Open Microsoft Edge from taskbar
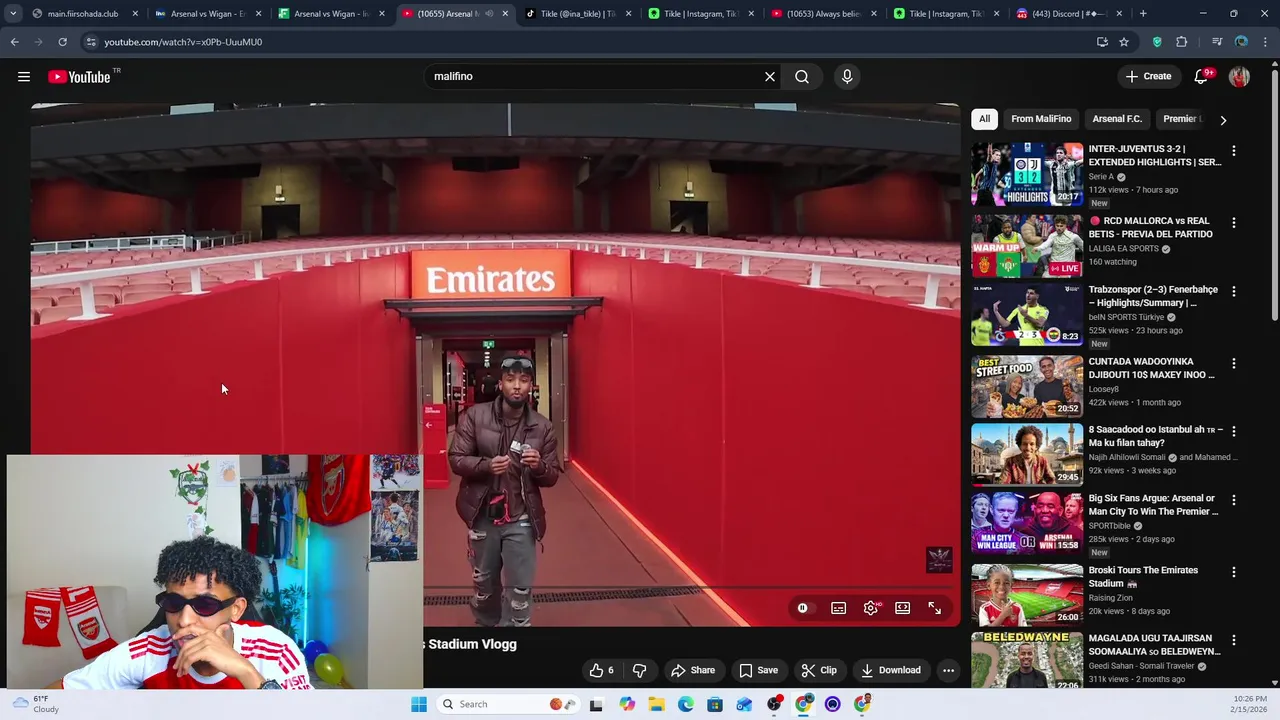This screenshot has width=1280, height=720. [685, 704]
